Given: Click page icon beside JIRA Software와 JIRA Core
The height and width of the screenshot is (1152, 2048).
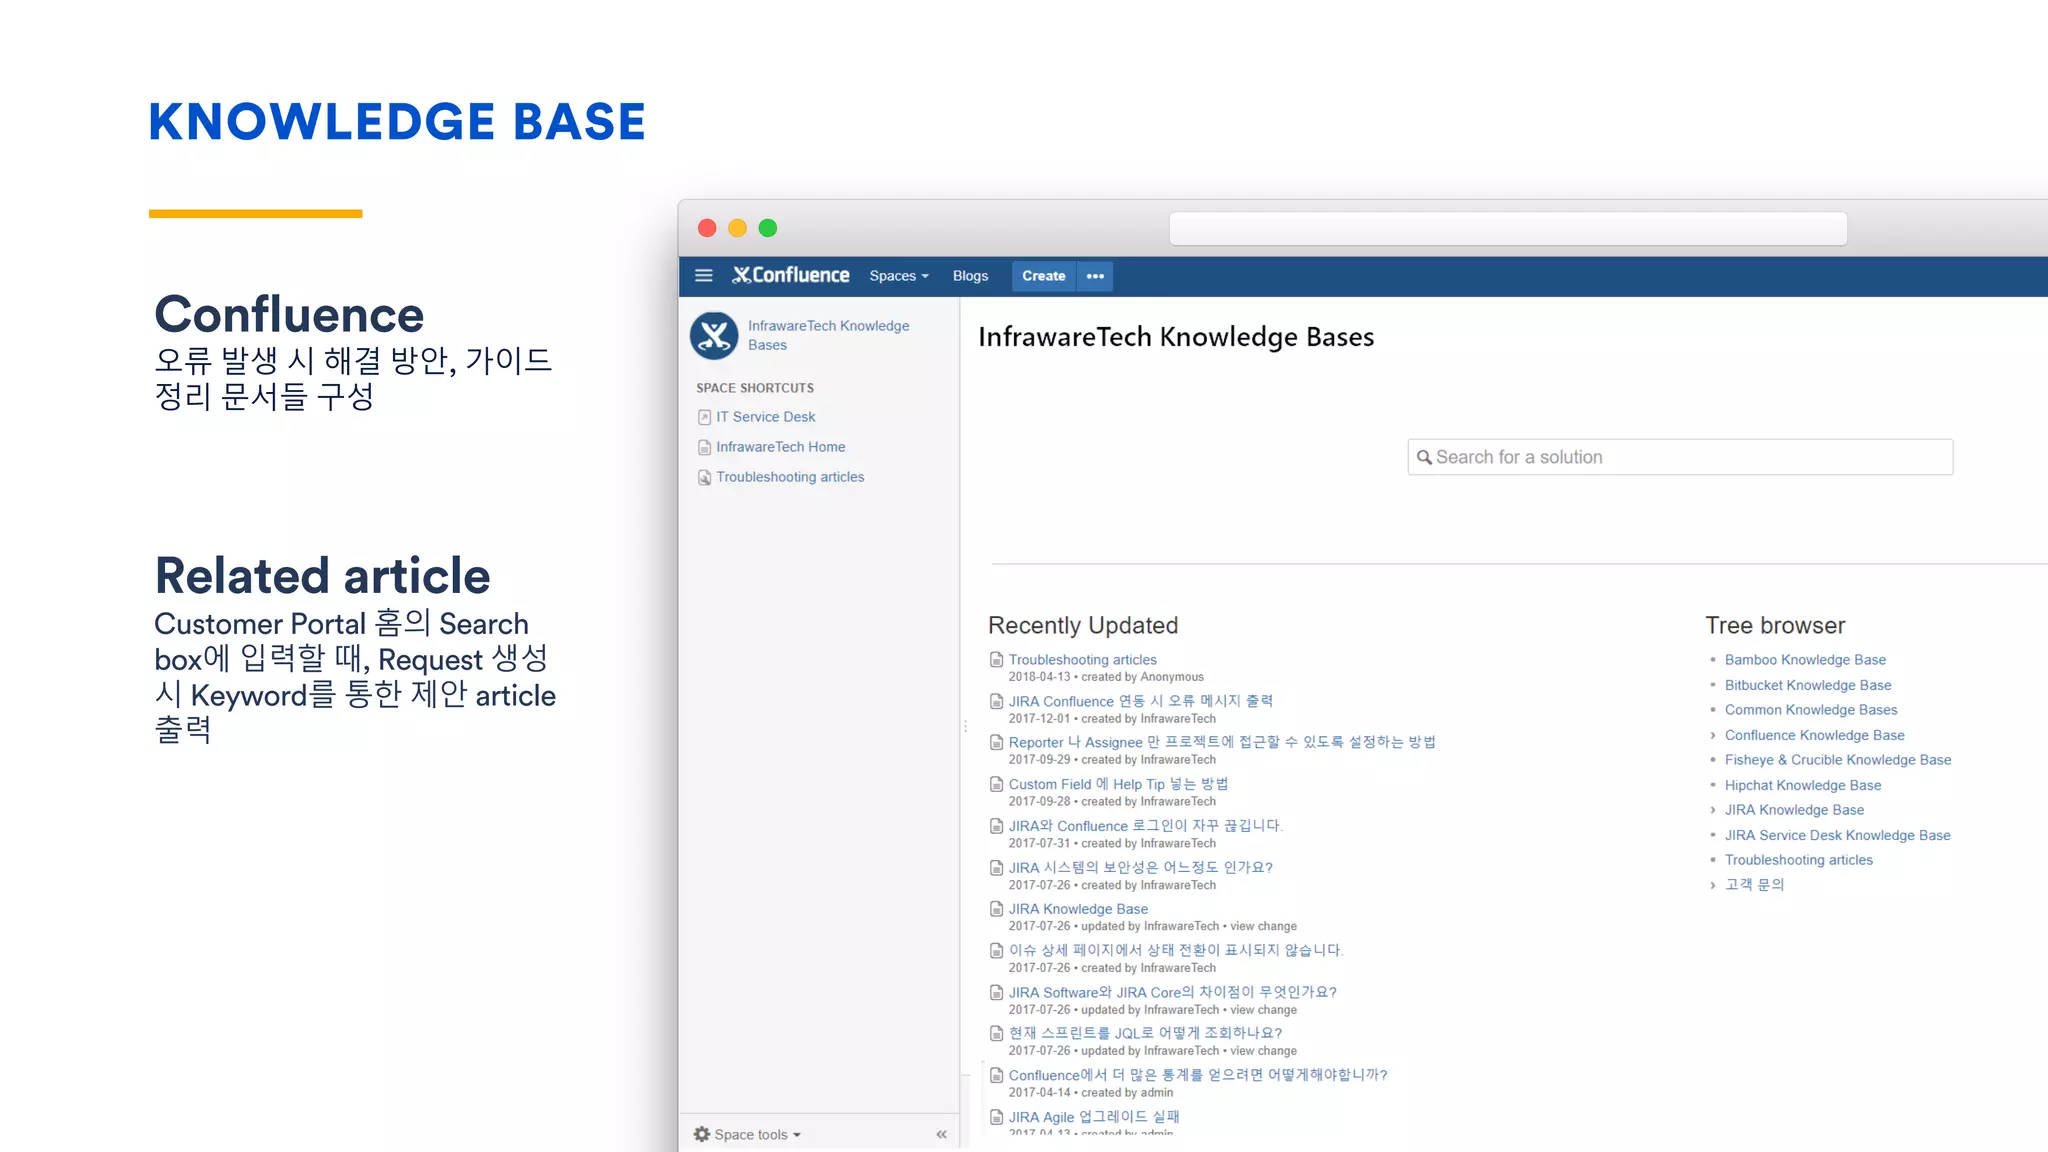Looking at the screenshot, I should pos(996,992).
